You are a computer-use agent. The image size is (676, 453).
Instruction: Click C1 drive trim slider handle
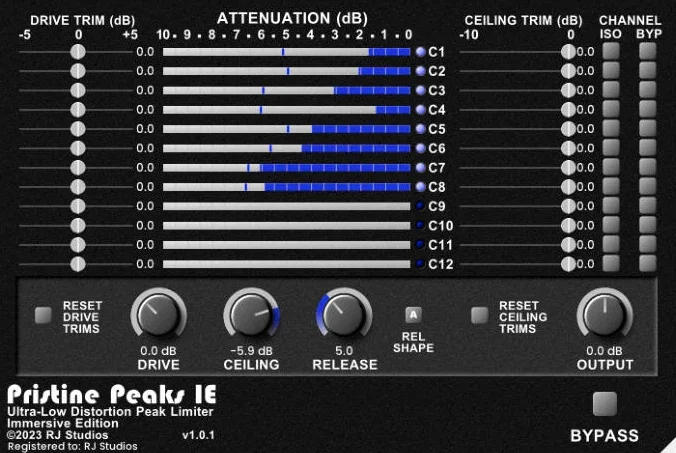click(x=78, y=52)
